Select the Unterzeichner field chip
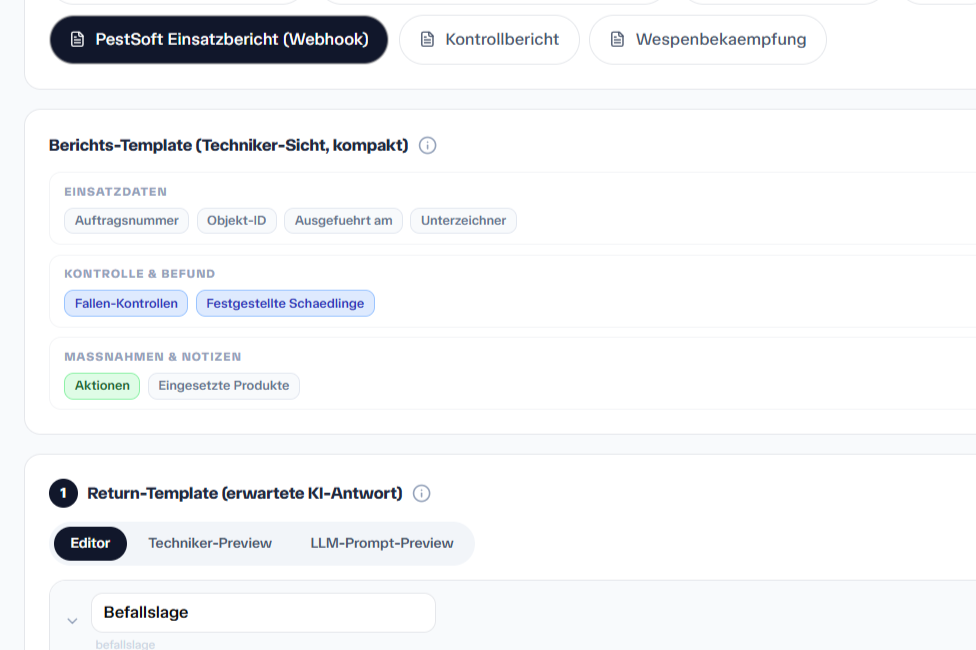The height and width of the screenshot is (650, 976). tap(463, 221)
